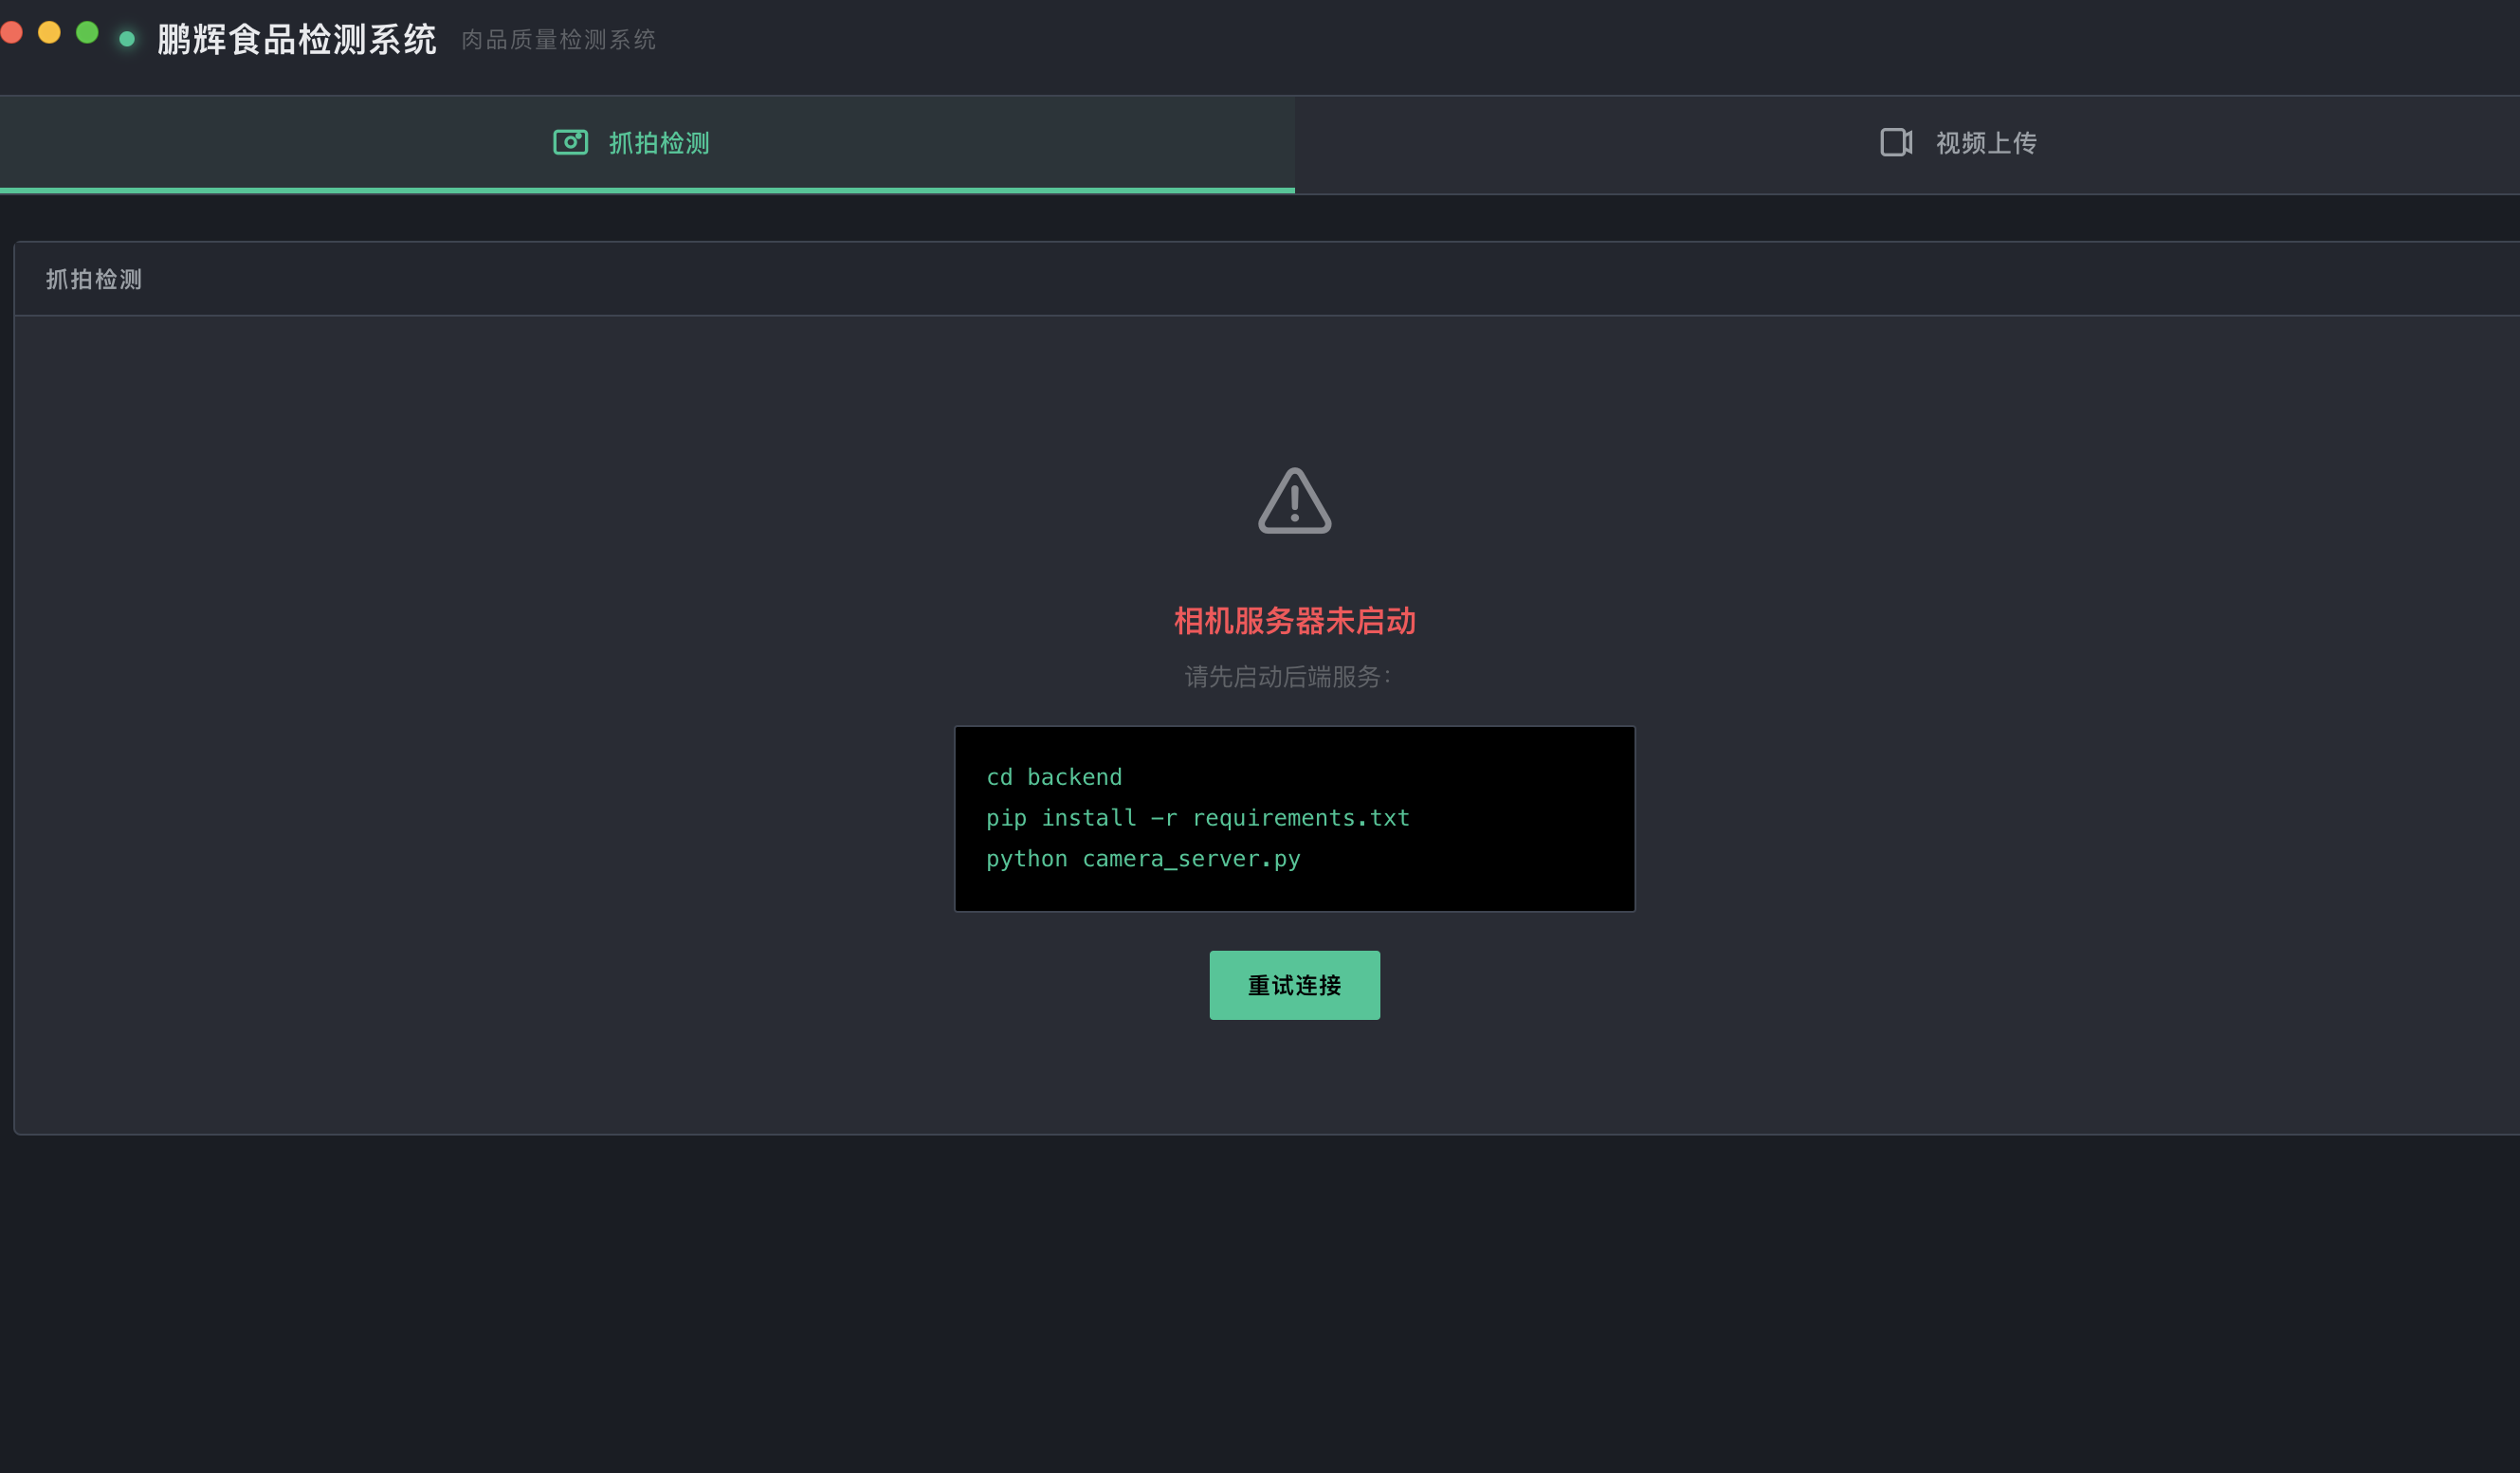The image size is (2520, 1473).
Task: Click the 'python camera_server.py' line
Action: [1143, 859]
